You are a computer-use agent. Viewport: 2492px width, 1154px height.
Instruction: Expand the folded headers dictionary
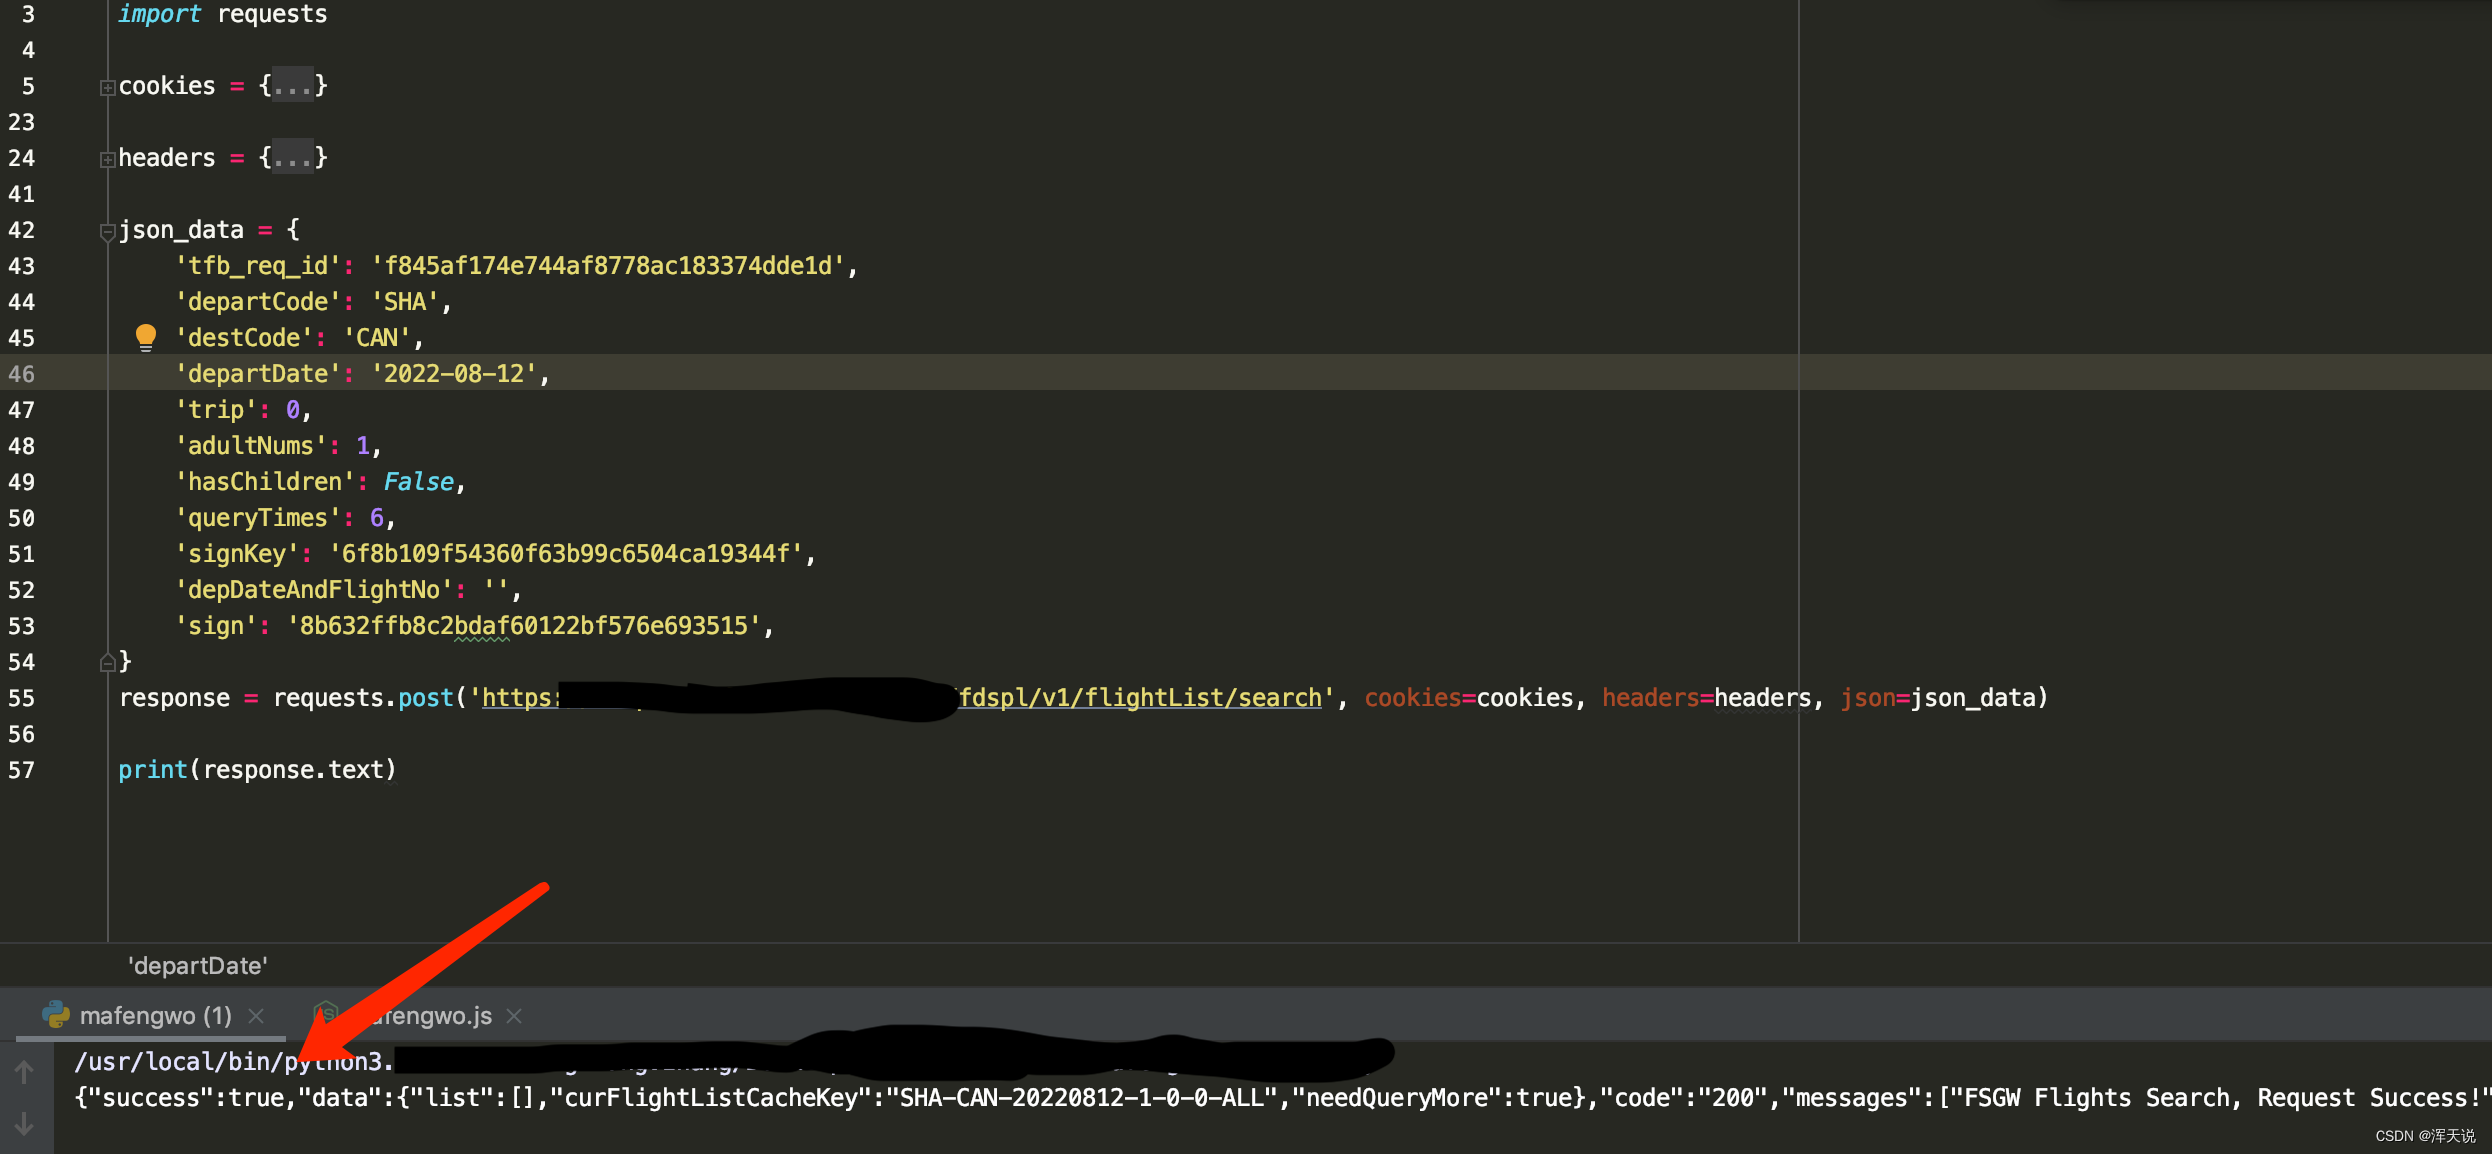tap(107, 160)
